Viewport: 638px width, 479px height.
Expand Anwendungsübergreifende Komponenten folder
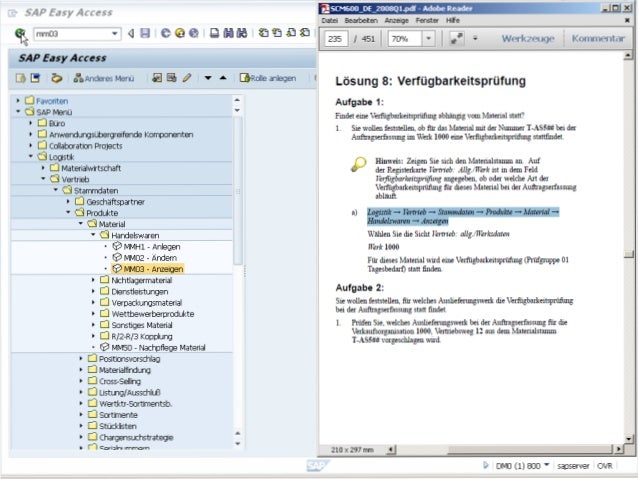point(31,134)
